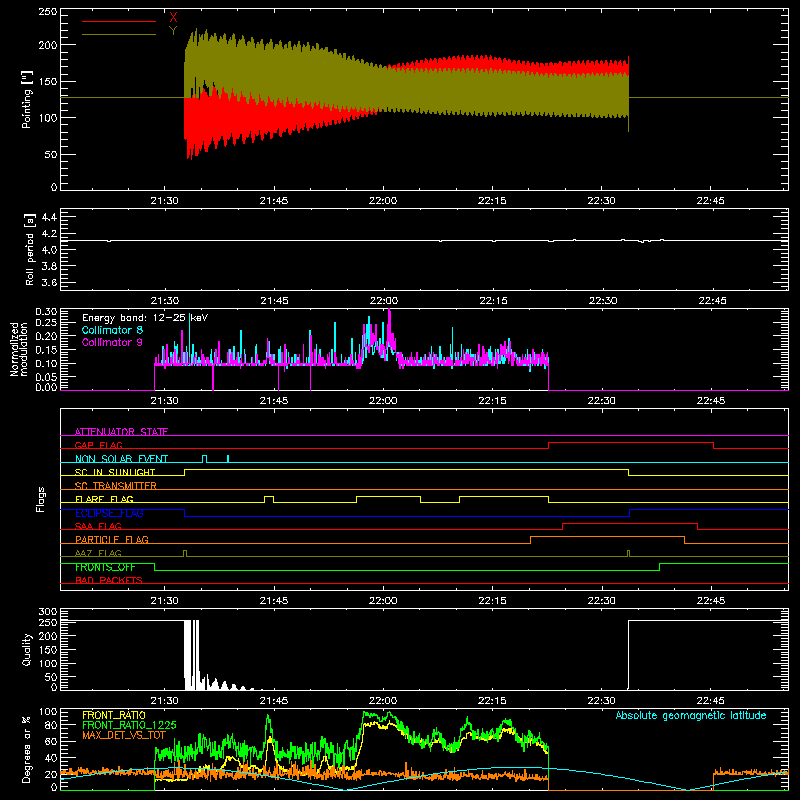800x800 pixels.
Task: Click the 0.30 tick on modulation axis
Action: [46, 312]
